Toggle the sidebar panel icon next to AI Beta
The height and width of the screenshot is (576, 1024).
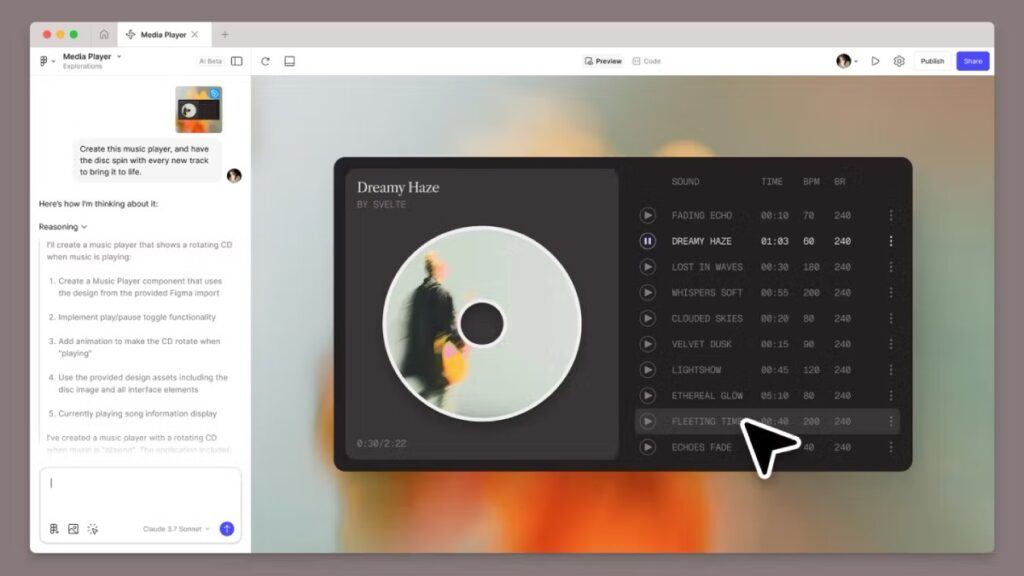click(x=236, y=61)
